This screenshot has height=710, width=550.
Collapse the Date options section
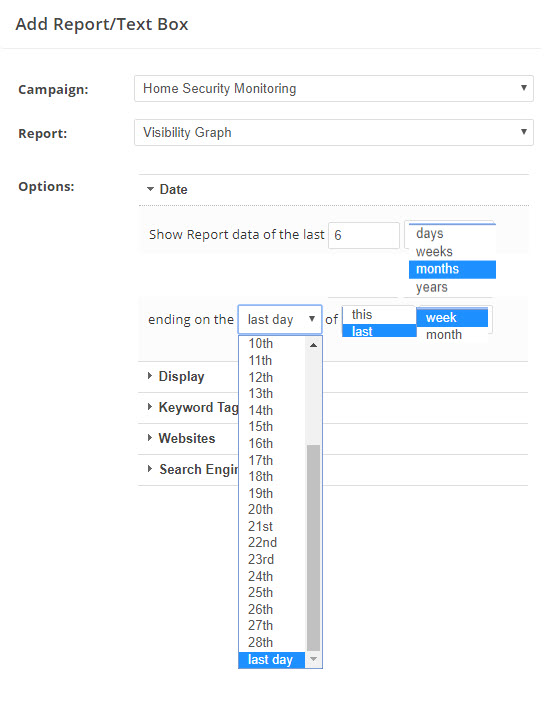click(167, 189)
